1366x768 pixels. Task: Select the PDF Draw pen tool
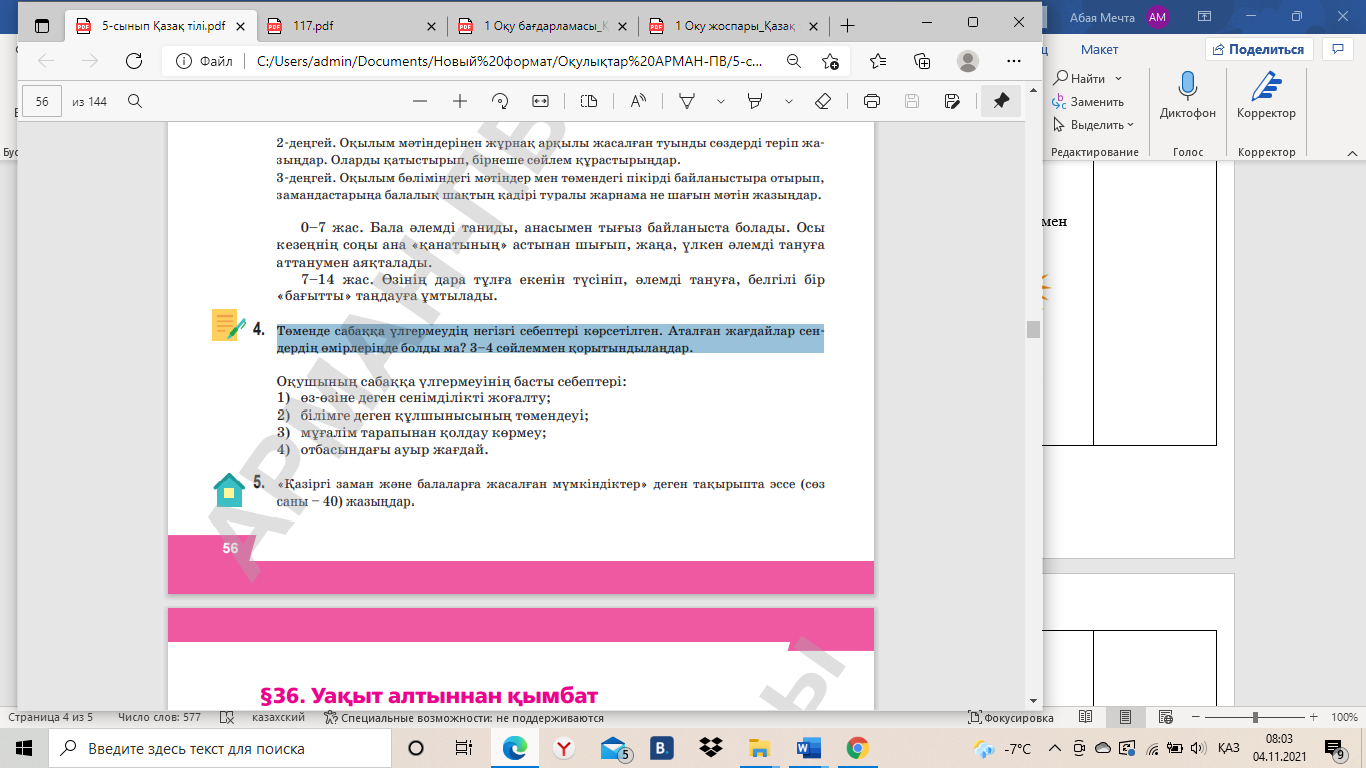[x=688, y=101]
